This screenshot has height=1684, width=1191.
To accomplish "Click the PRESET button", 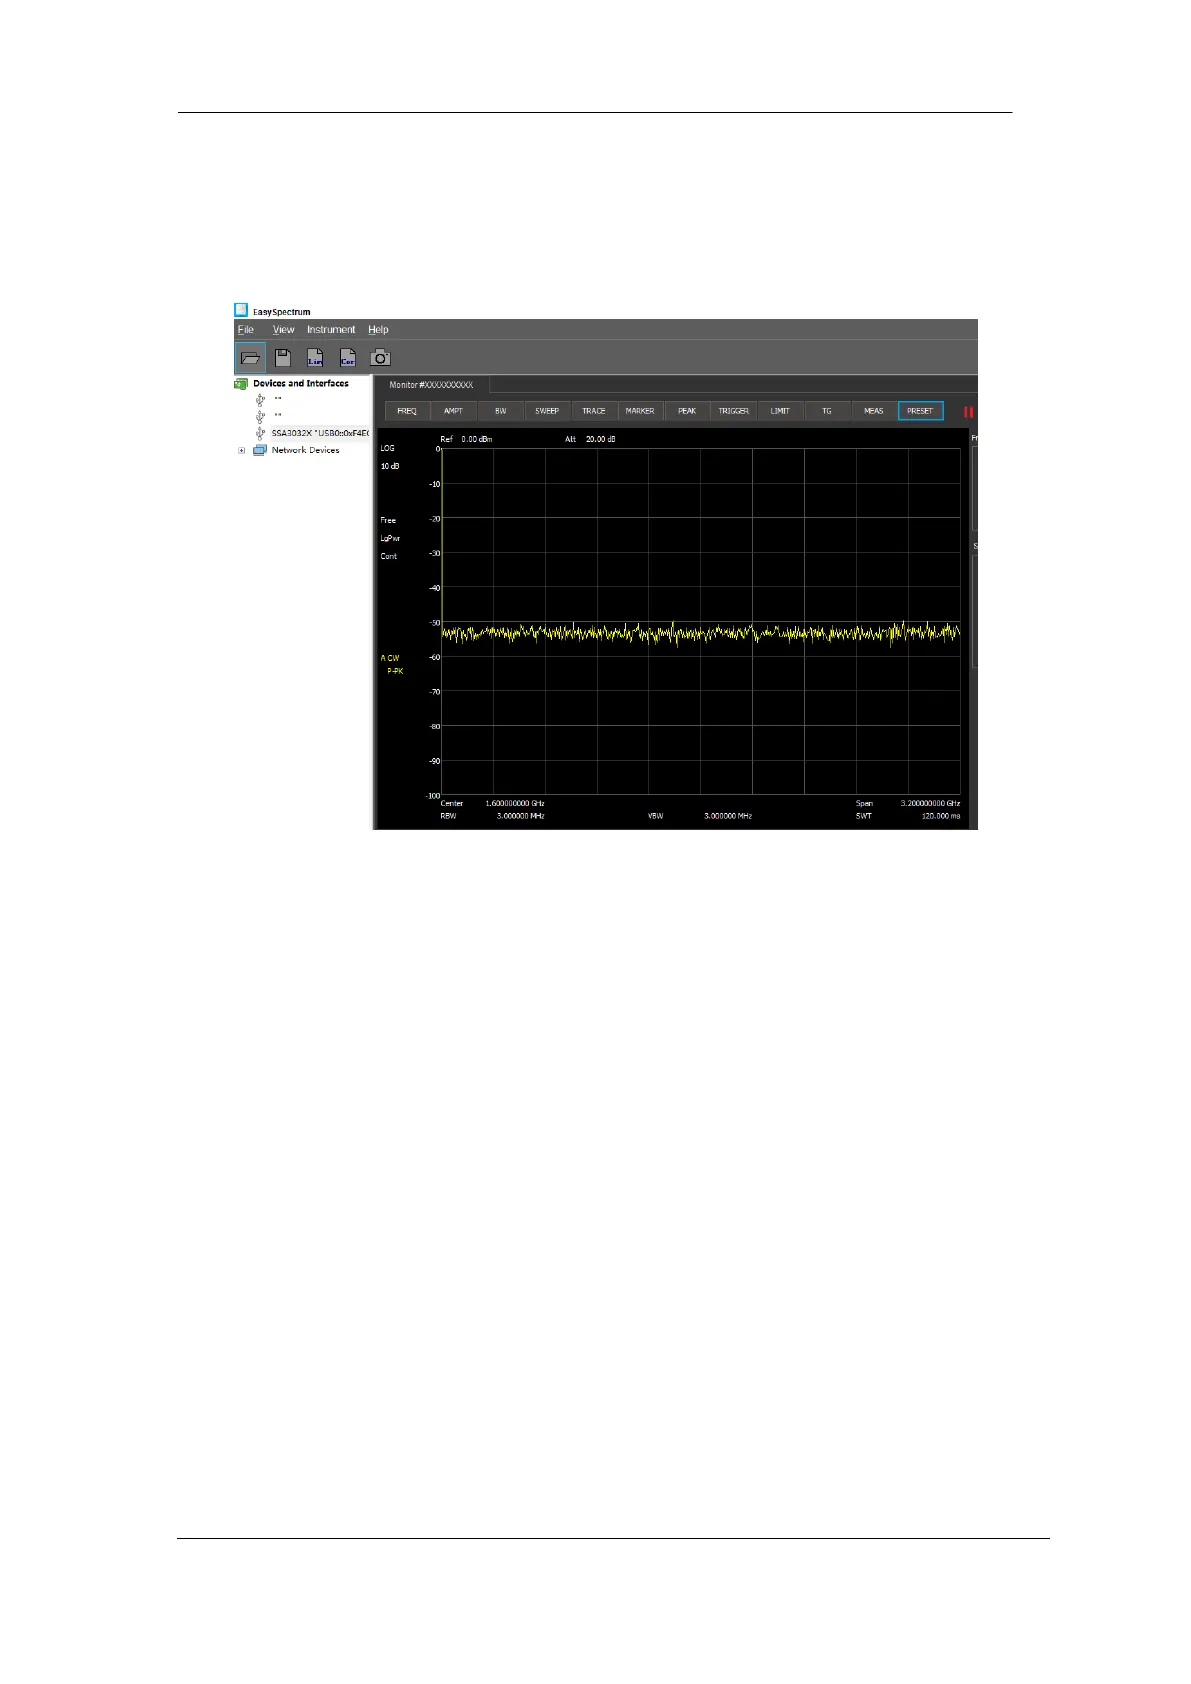I will [920, 411].
